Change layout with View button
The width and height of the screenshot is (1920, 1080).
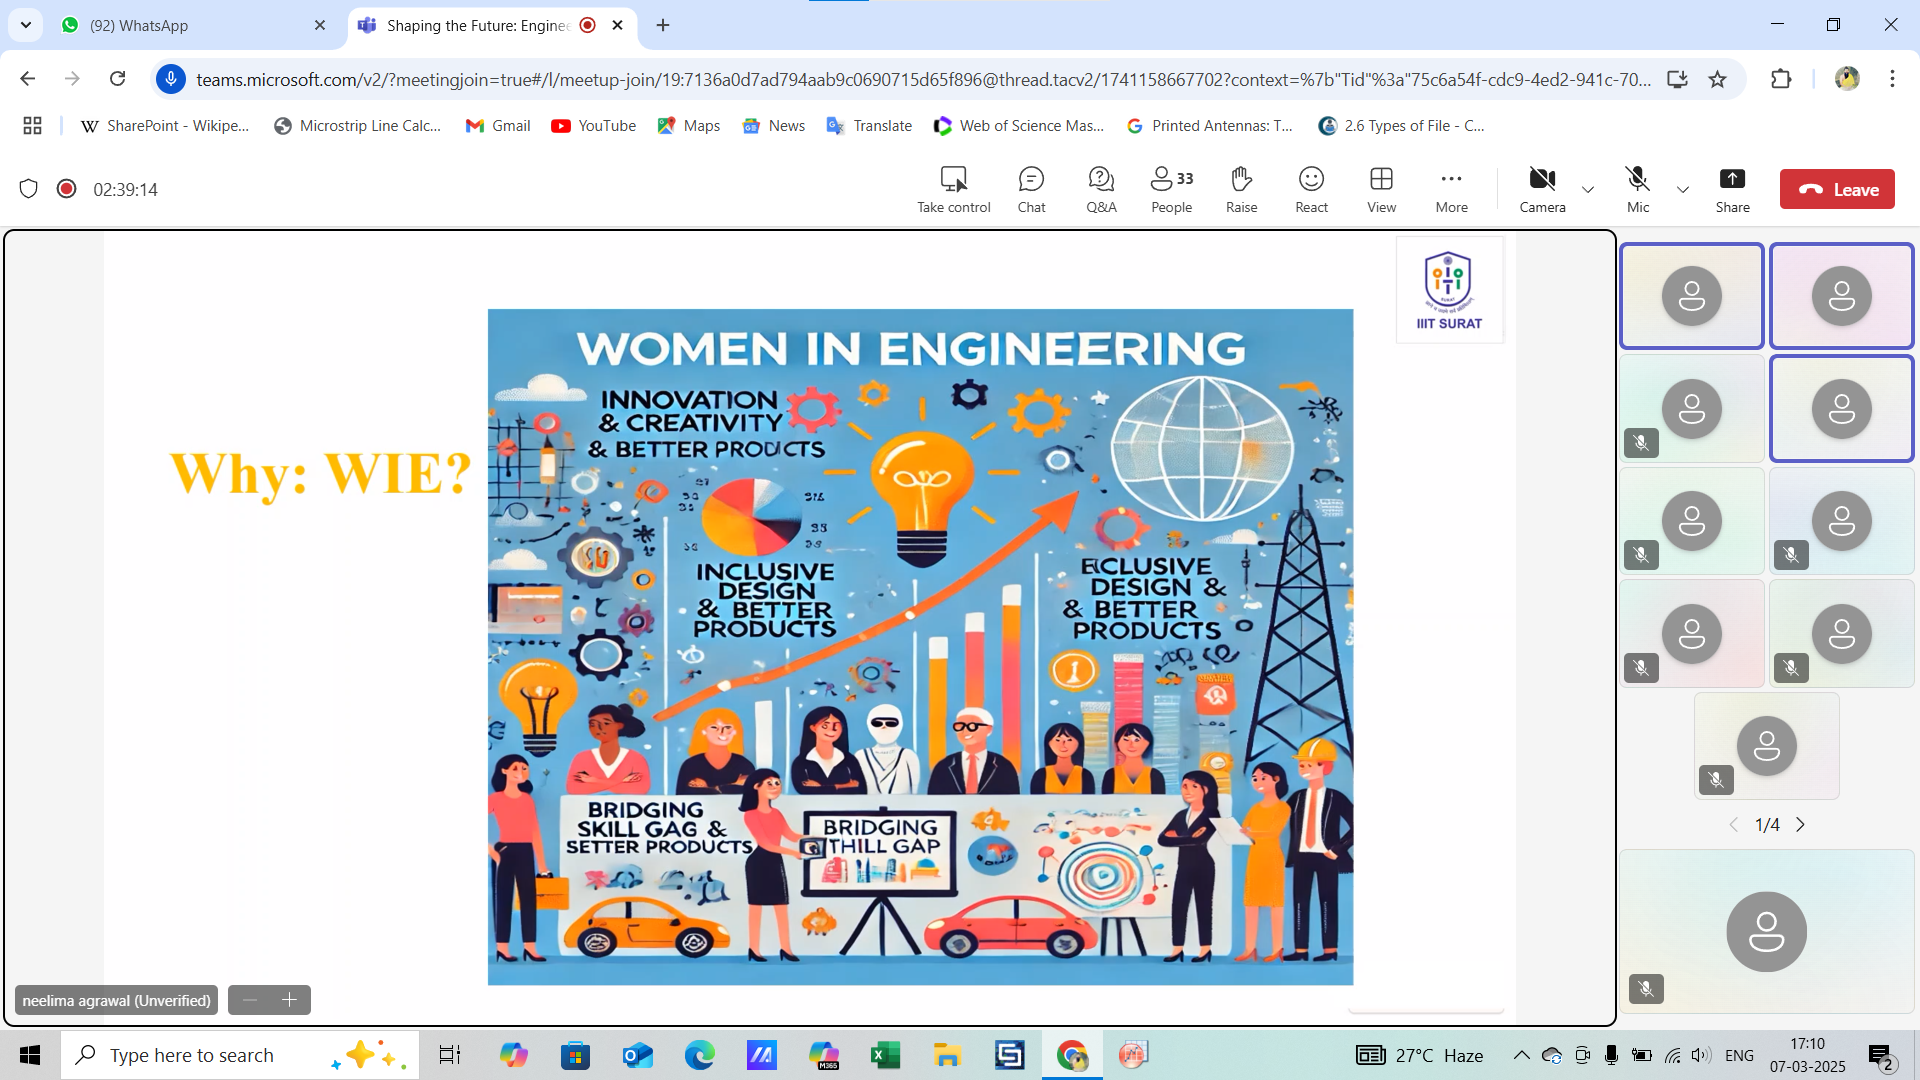[1381, 189]
